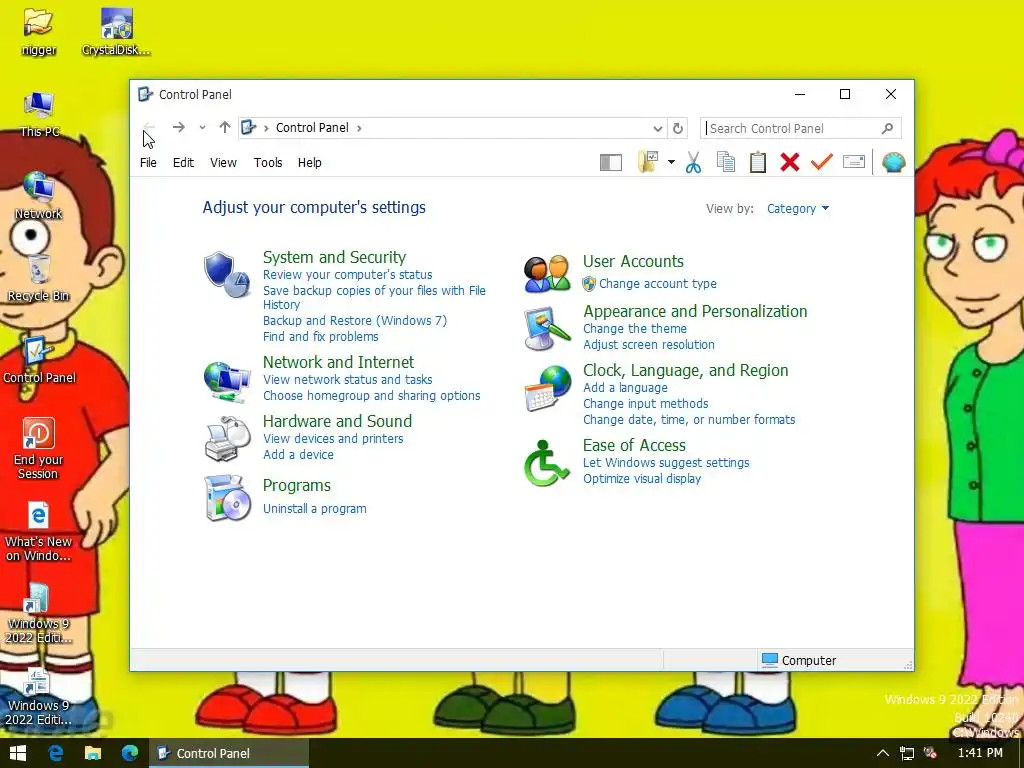Viewport: 1024px width, 768px height.
Task: Click Optimize visual display link
Action: [642, 478]
